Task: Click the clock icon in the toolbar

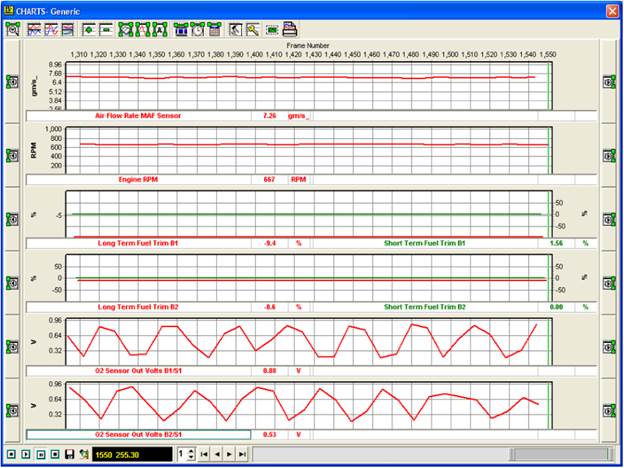Action: pyautogui.click(x=198, y=30)
